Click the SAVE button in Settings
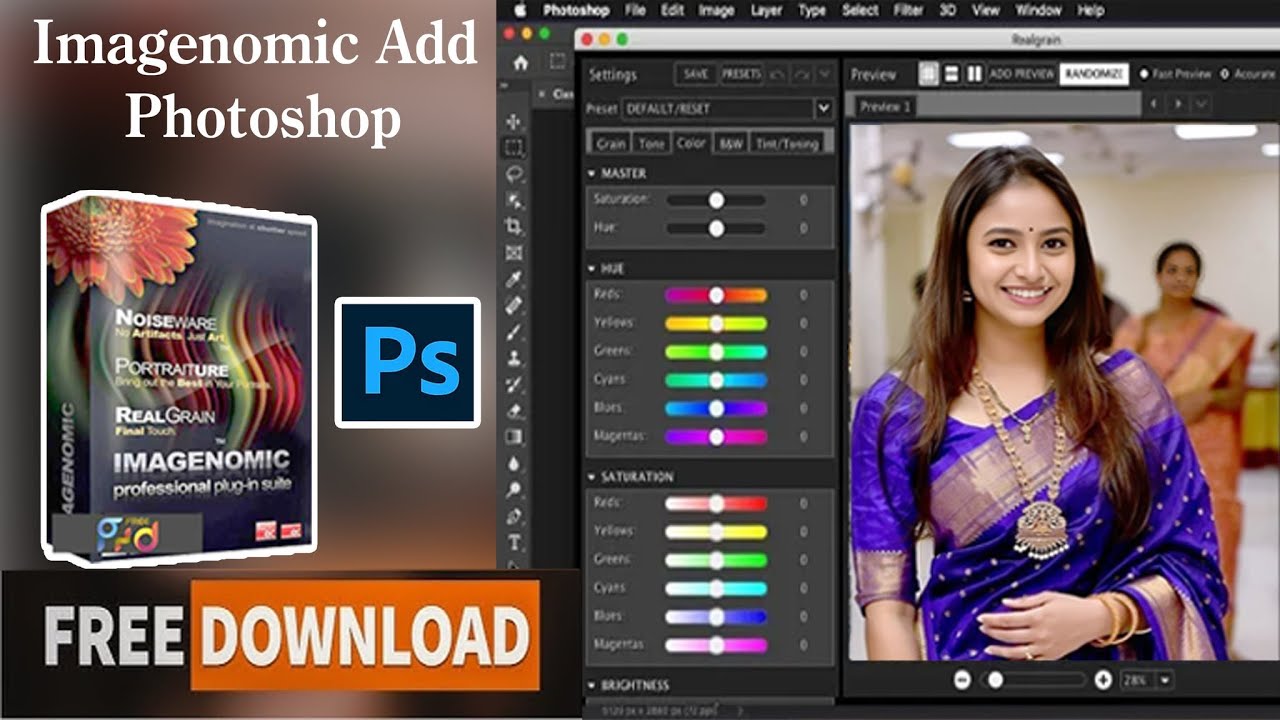Viewport: 1280px width, 720px height. coord(696,74)
